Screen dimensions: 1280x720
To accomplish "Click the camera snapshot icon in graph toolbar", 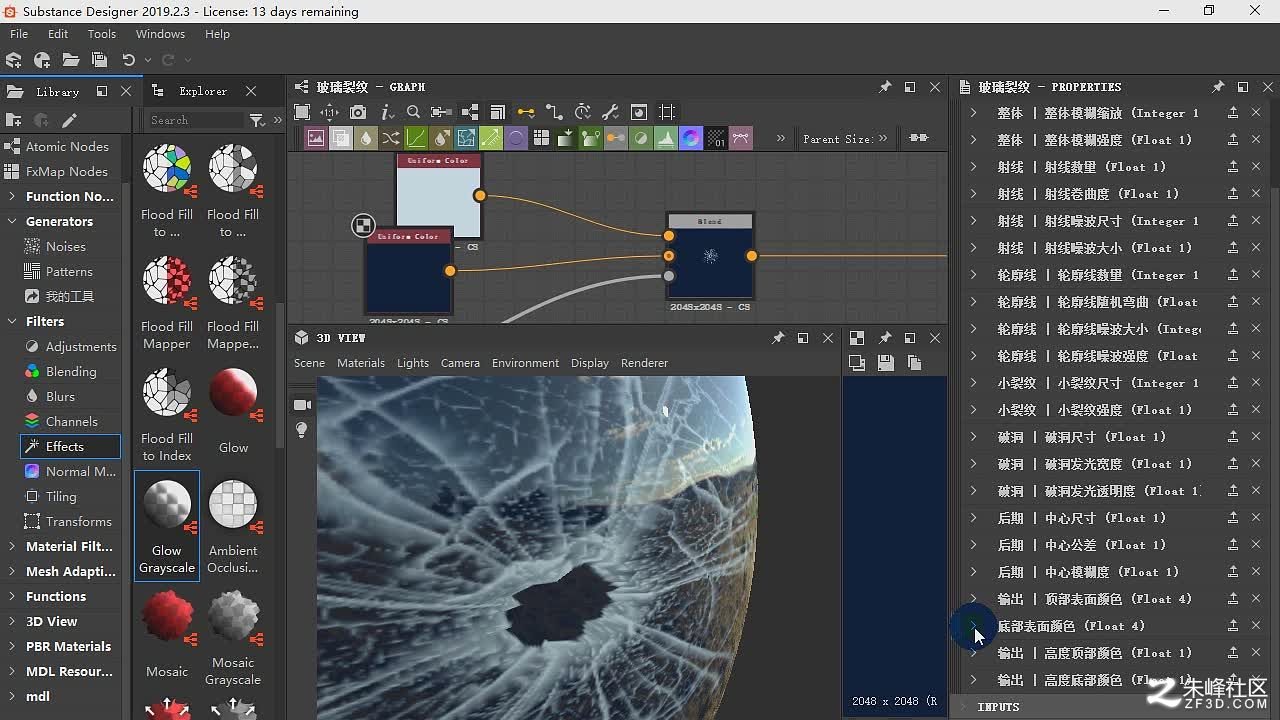I will click(x=358, y=112).
